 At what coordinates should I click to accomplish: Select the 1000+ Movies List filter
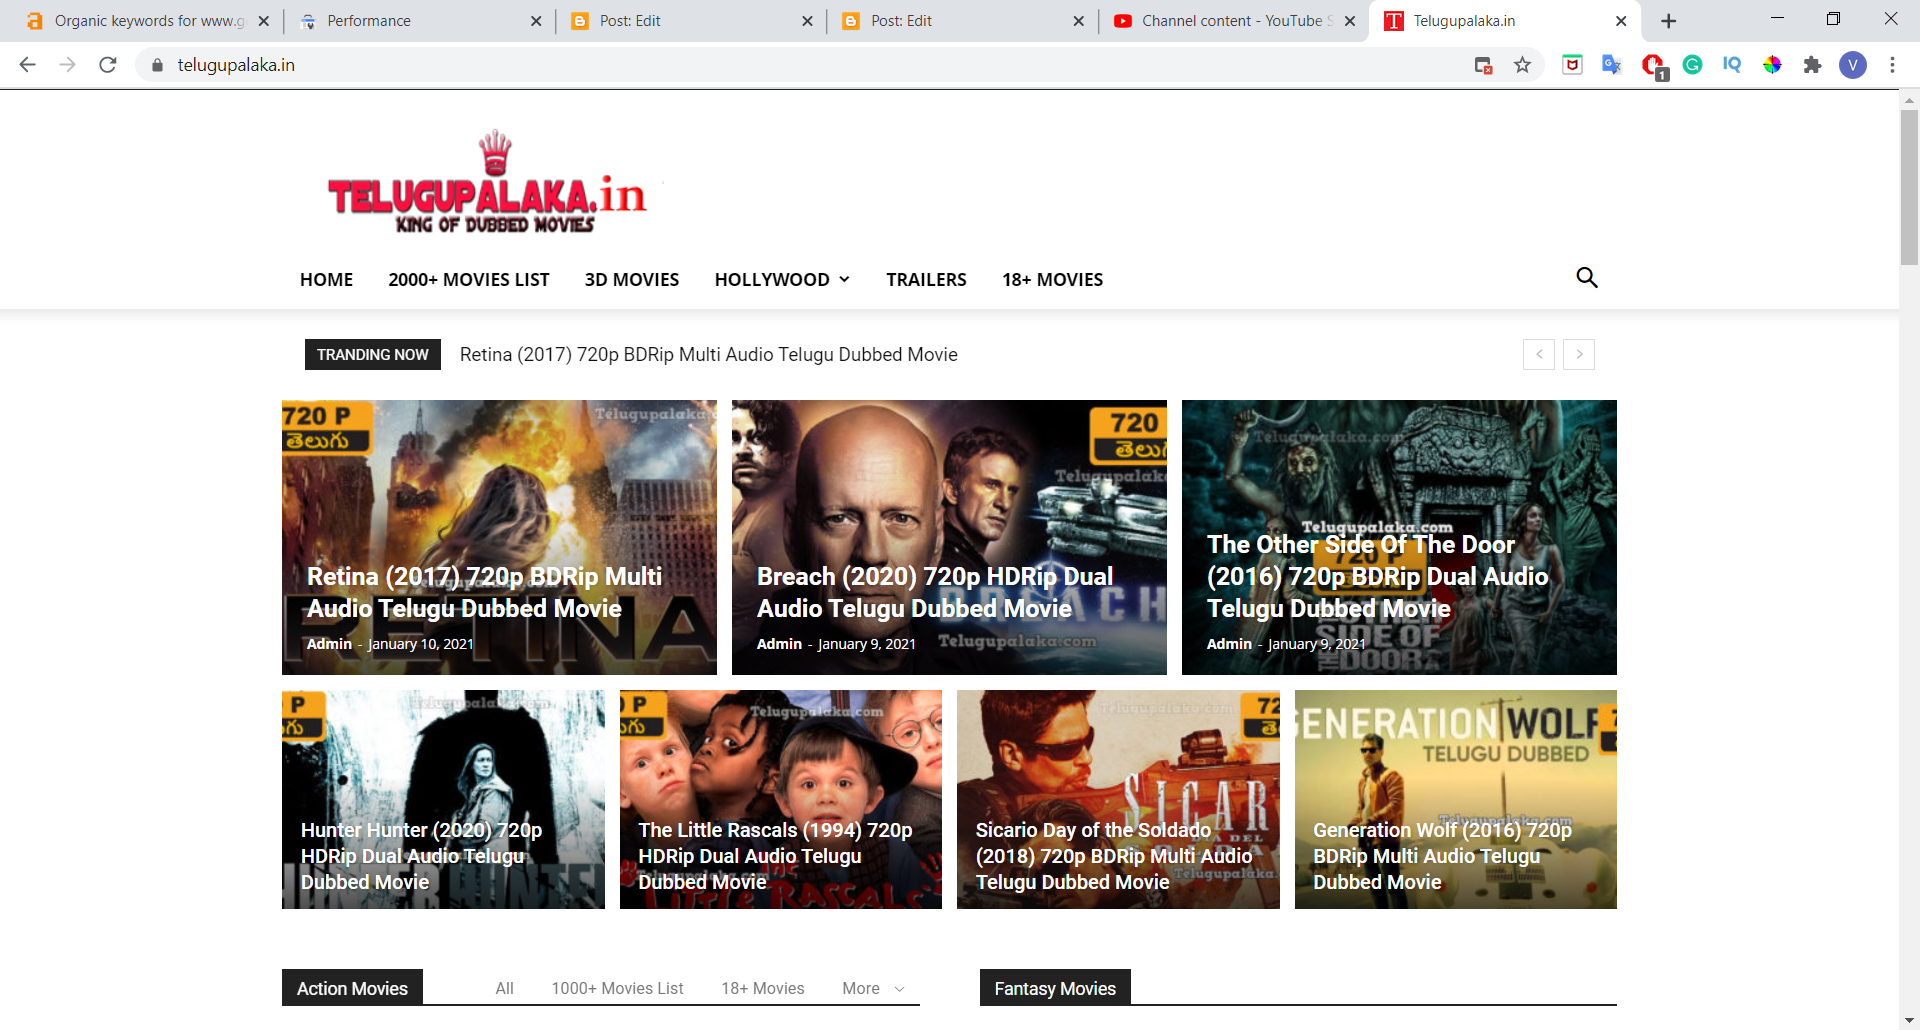(617, 988)
